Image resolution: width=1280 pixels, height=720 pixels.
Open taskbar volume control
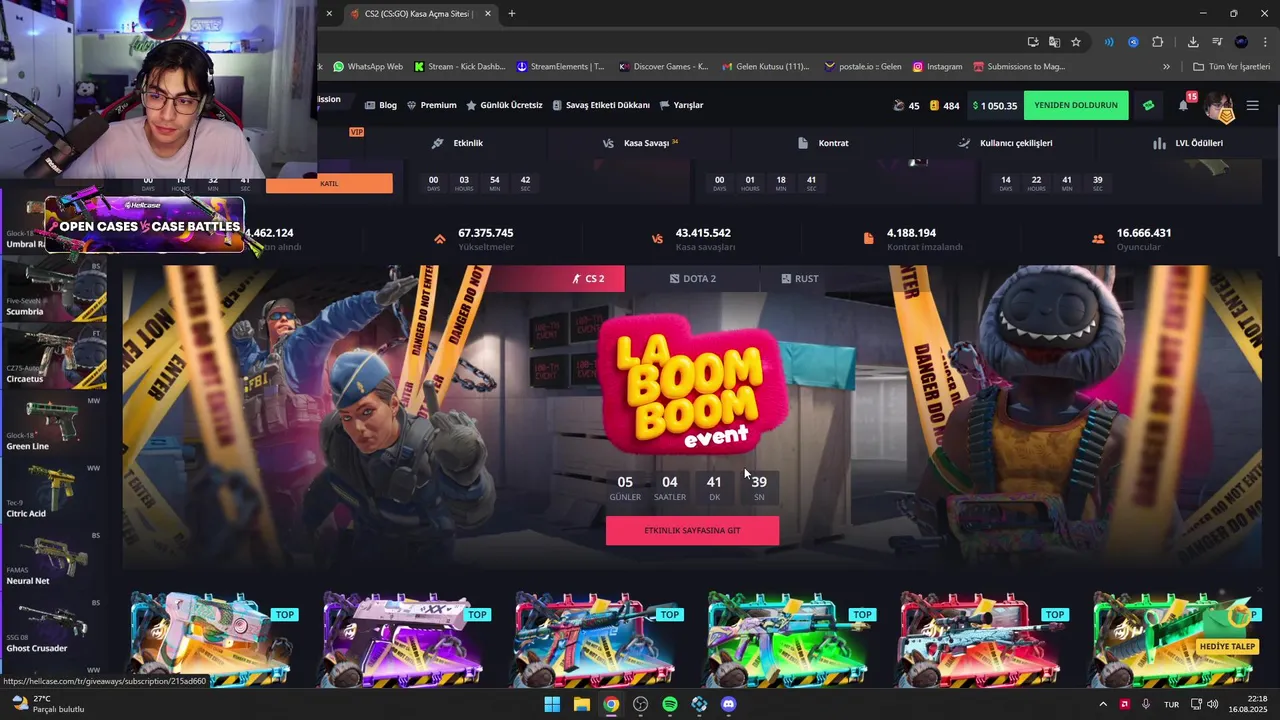(1213, 704)
